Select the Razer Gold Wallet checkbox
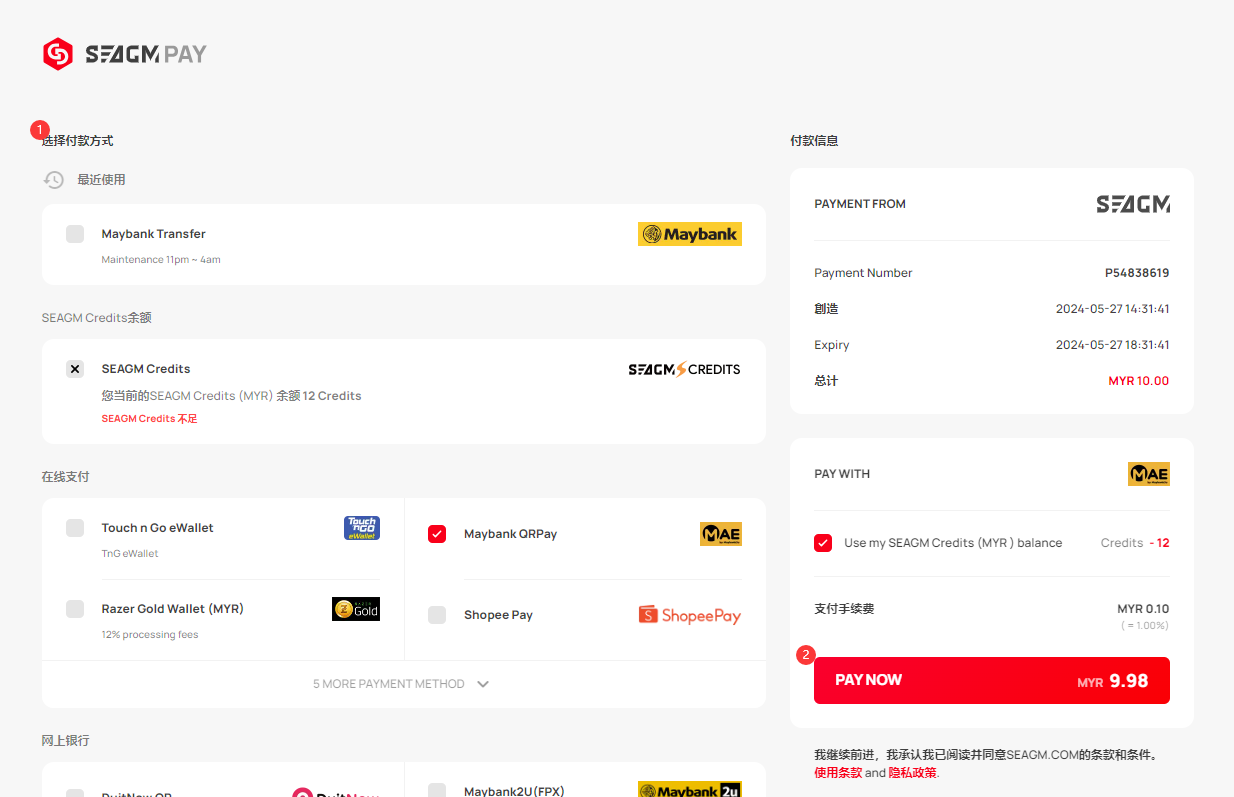 point(75,609)
